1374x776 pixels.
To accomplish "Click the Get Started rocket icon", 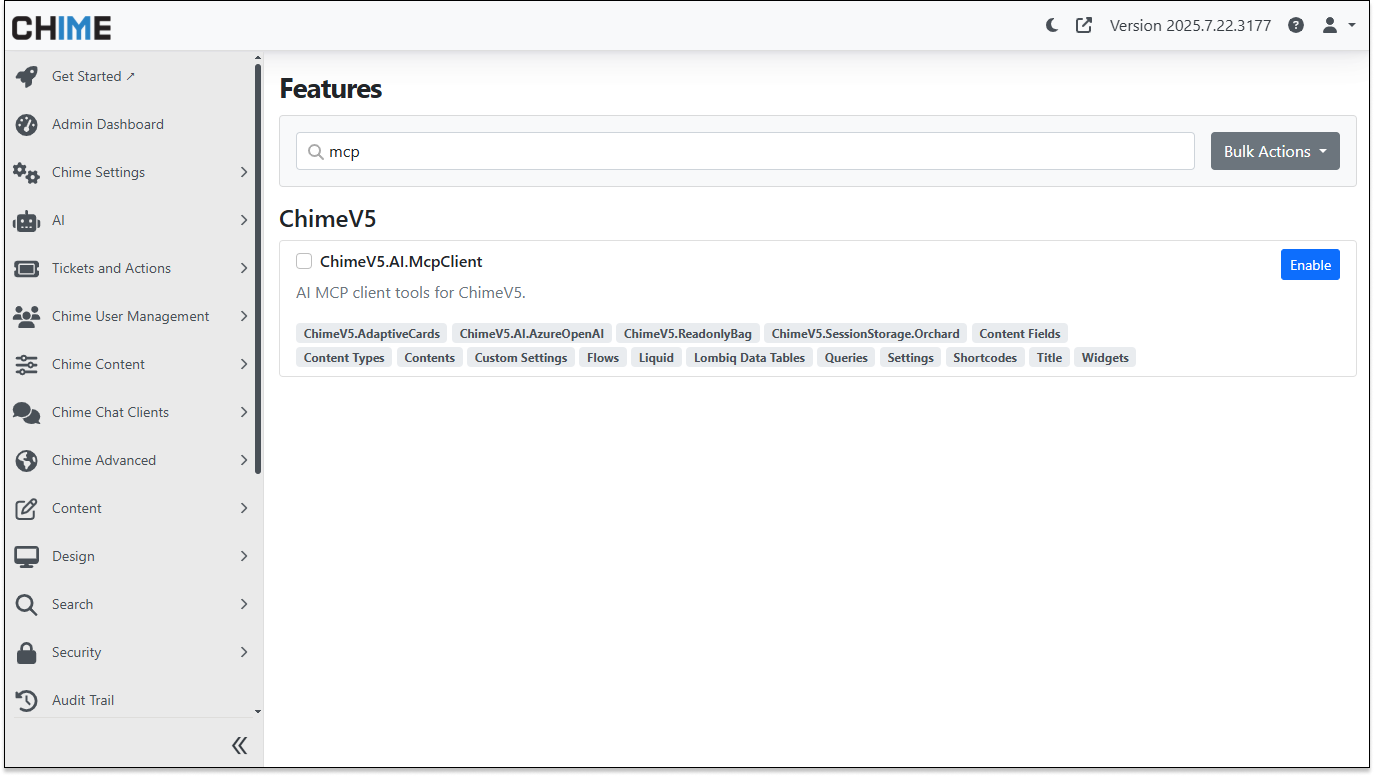I will pyautogui.click(x=27, y=76).
